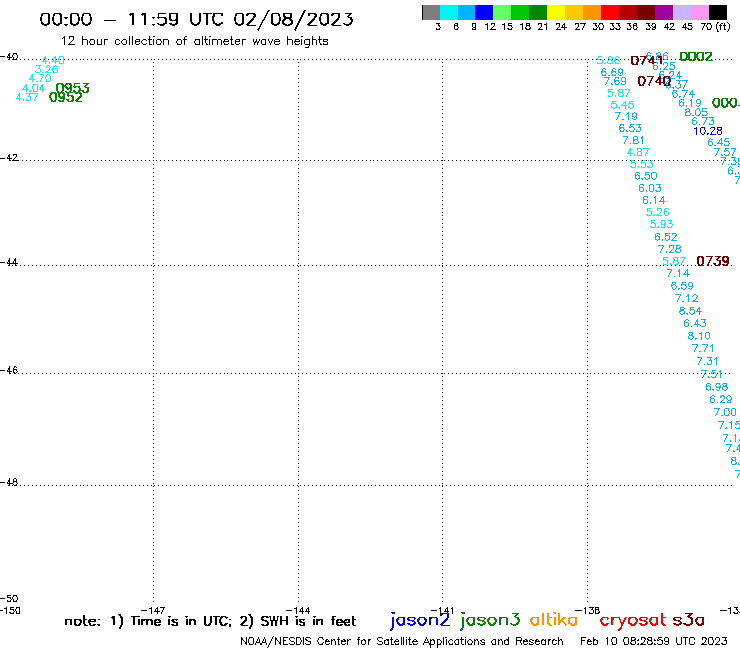Click the 6.43 wave height value
Viewport: 740px width, 650px height.
click(x=695, y=323)
